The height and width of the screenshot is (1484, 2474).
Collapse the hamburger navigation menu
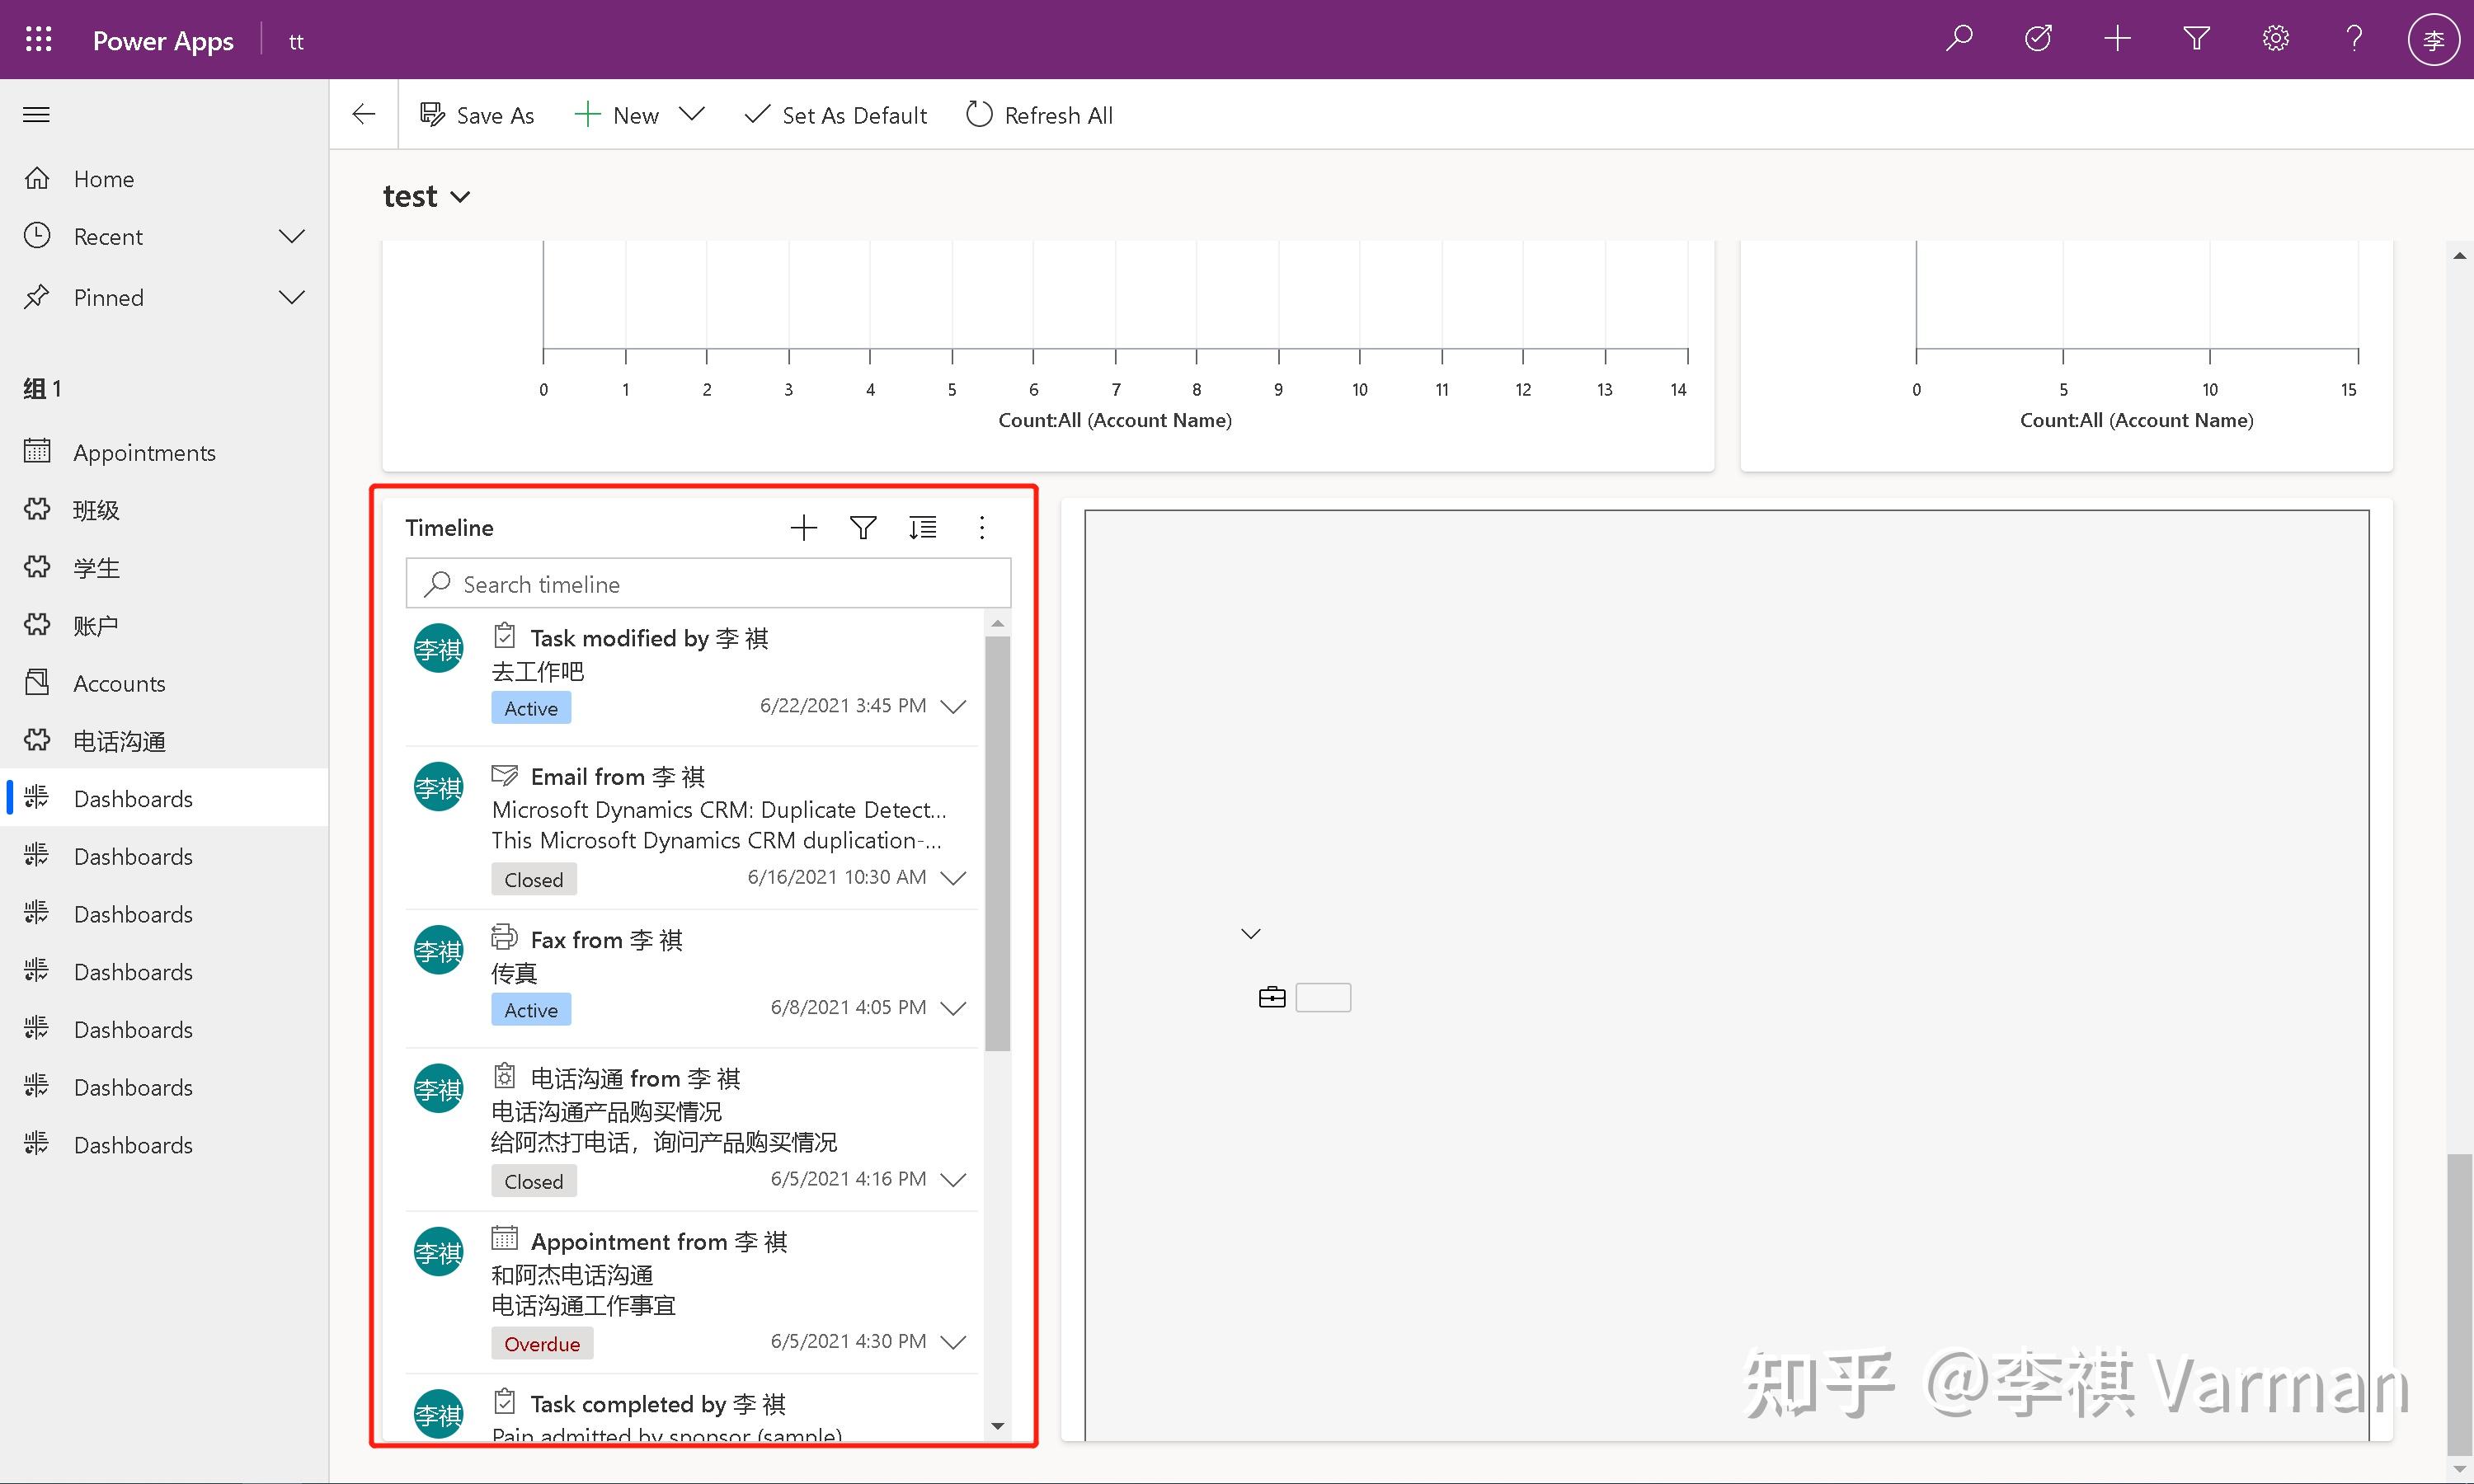click(37, 115)
